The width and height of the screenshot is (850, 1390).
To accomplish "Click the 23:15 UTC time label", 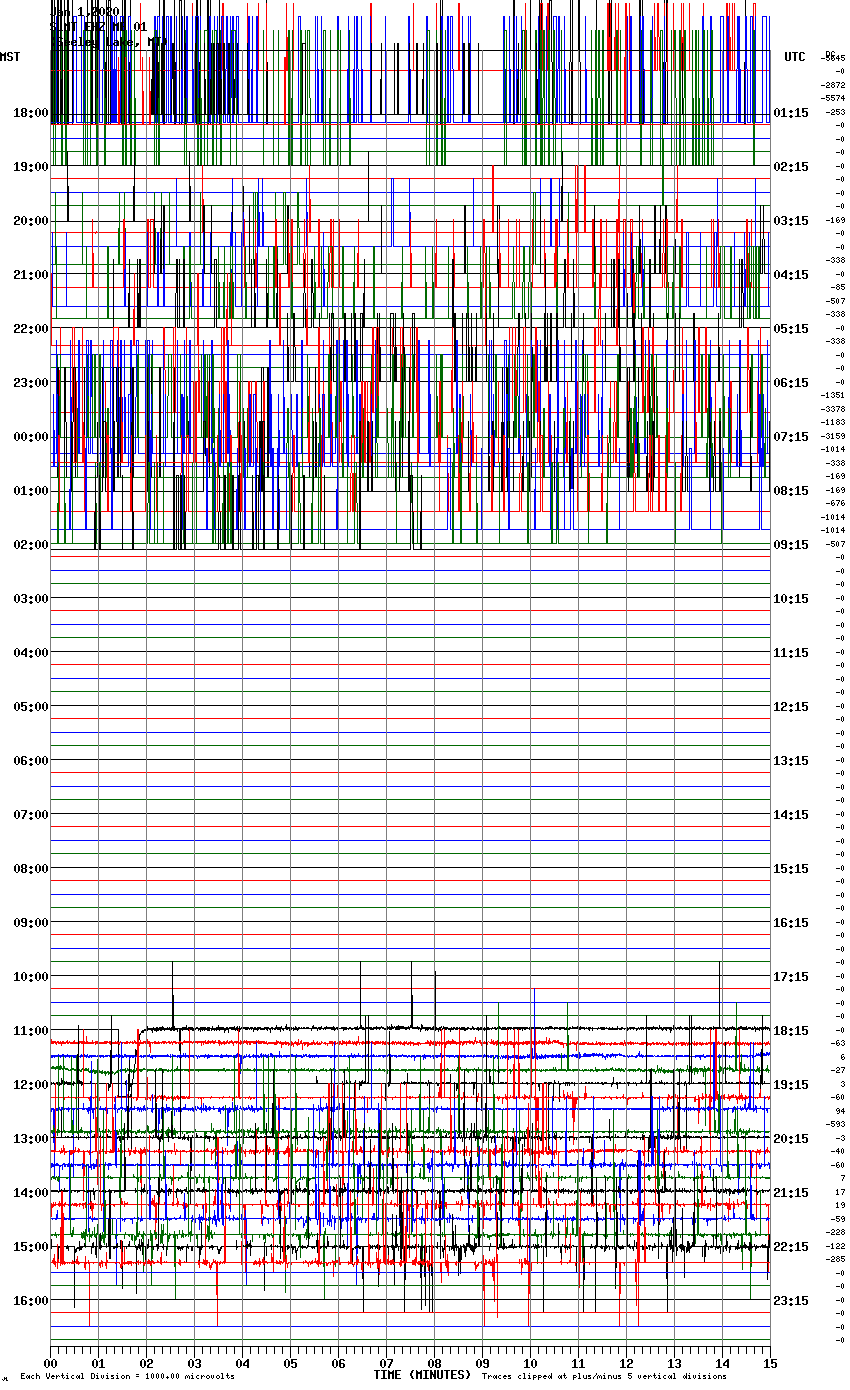I will tap(790, 1301).
